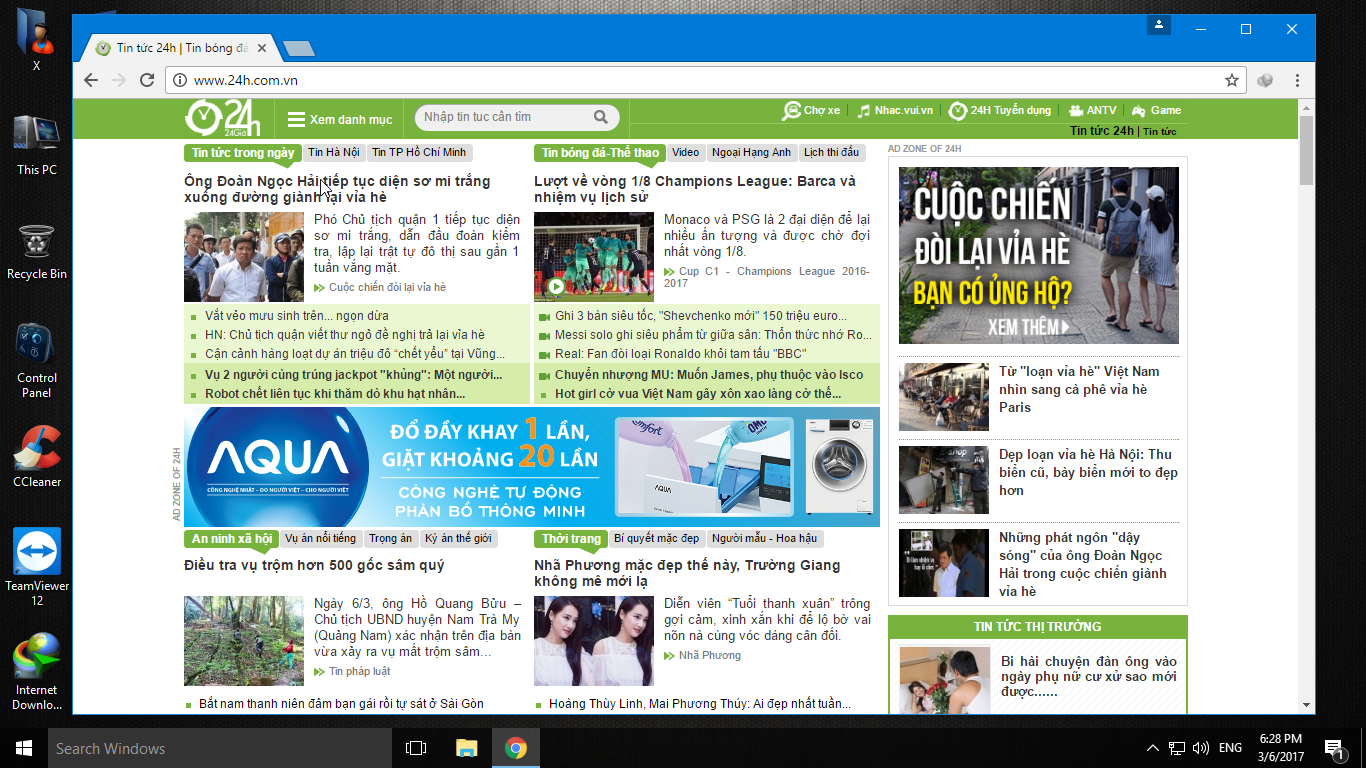Switch to the Ngoại Hạng Anh tab

751,153
